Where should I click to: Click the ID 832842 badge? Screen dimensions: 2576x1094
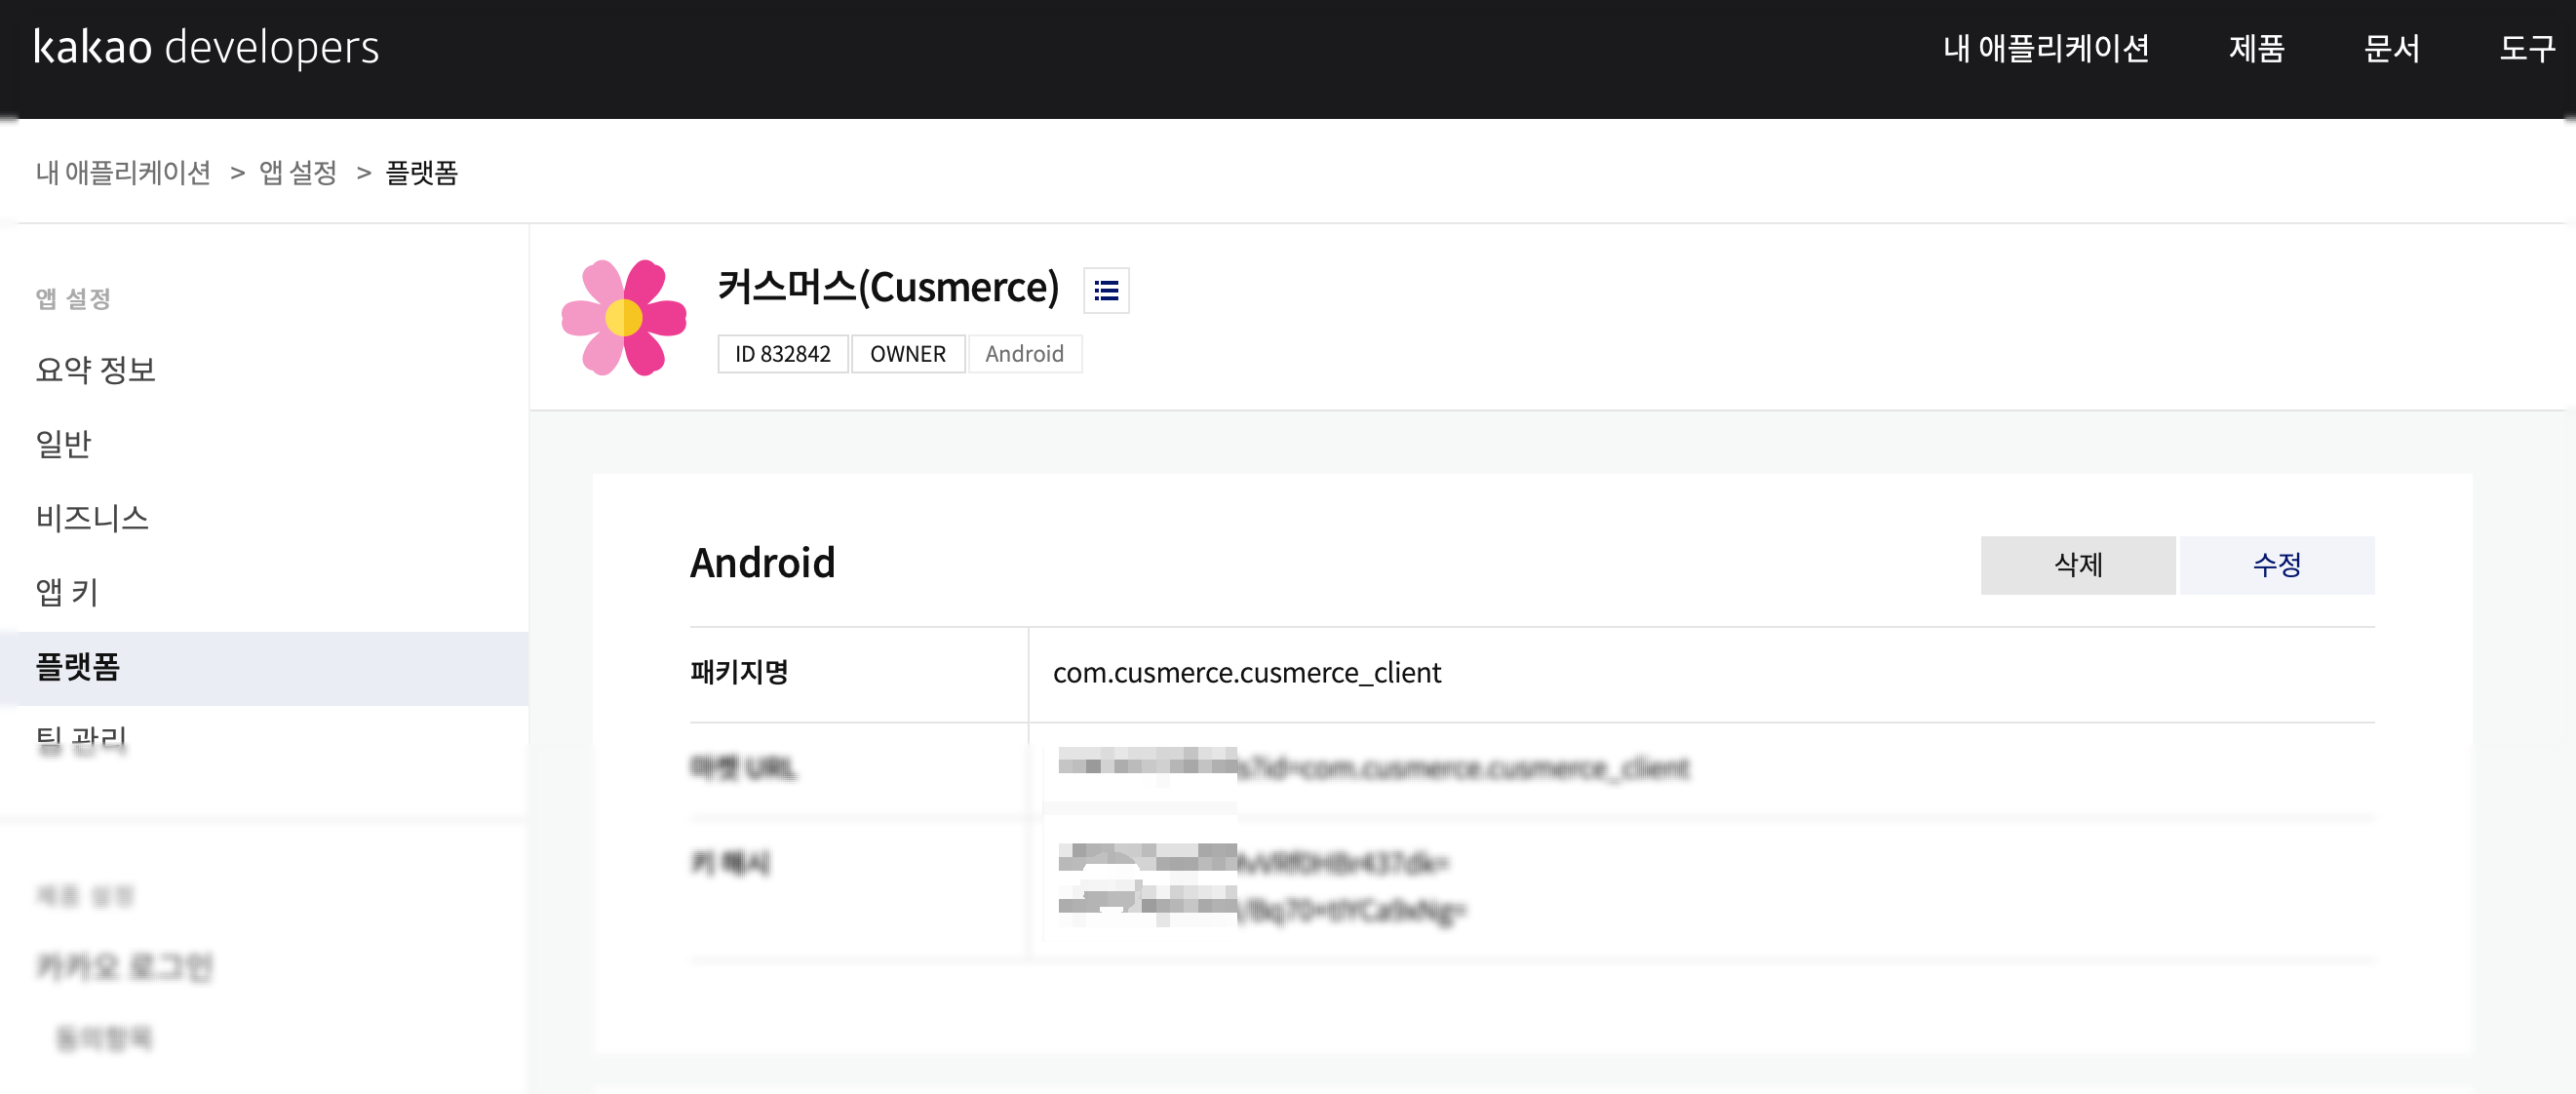pos(783,354)
